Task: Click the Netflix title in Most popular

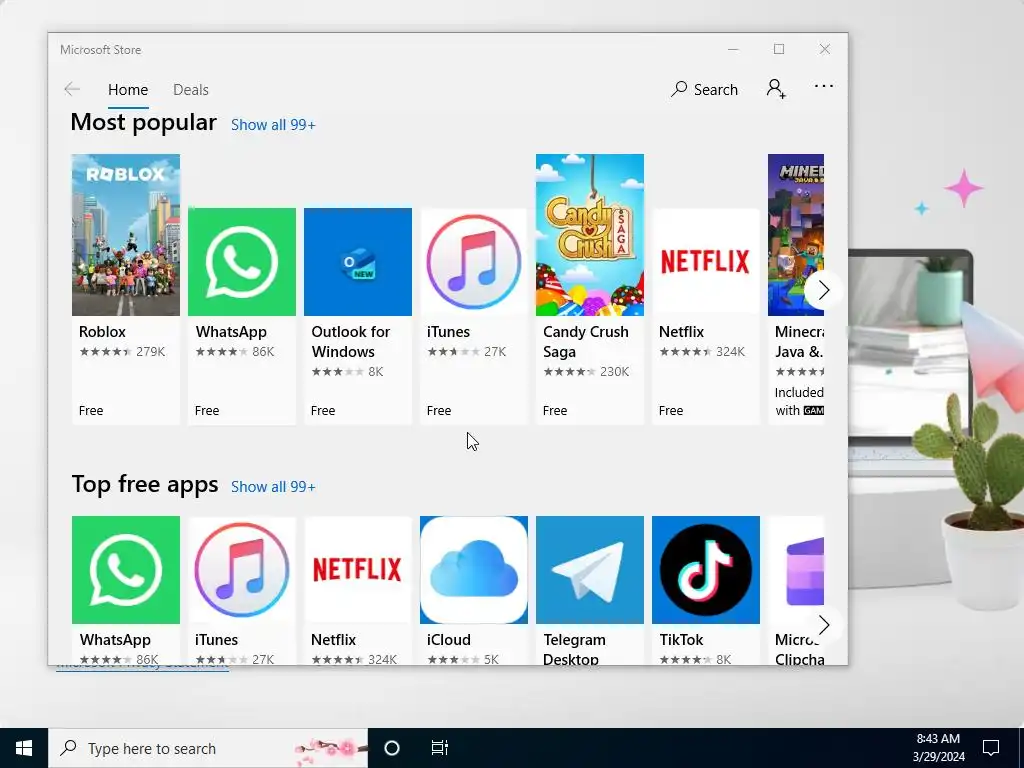Action: (x=681, y=332)
